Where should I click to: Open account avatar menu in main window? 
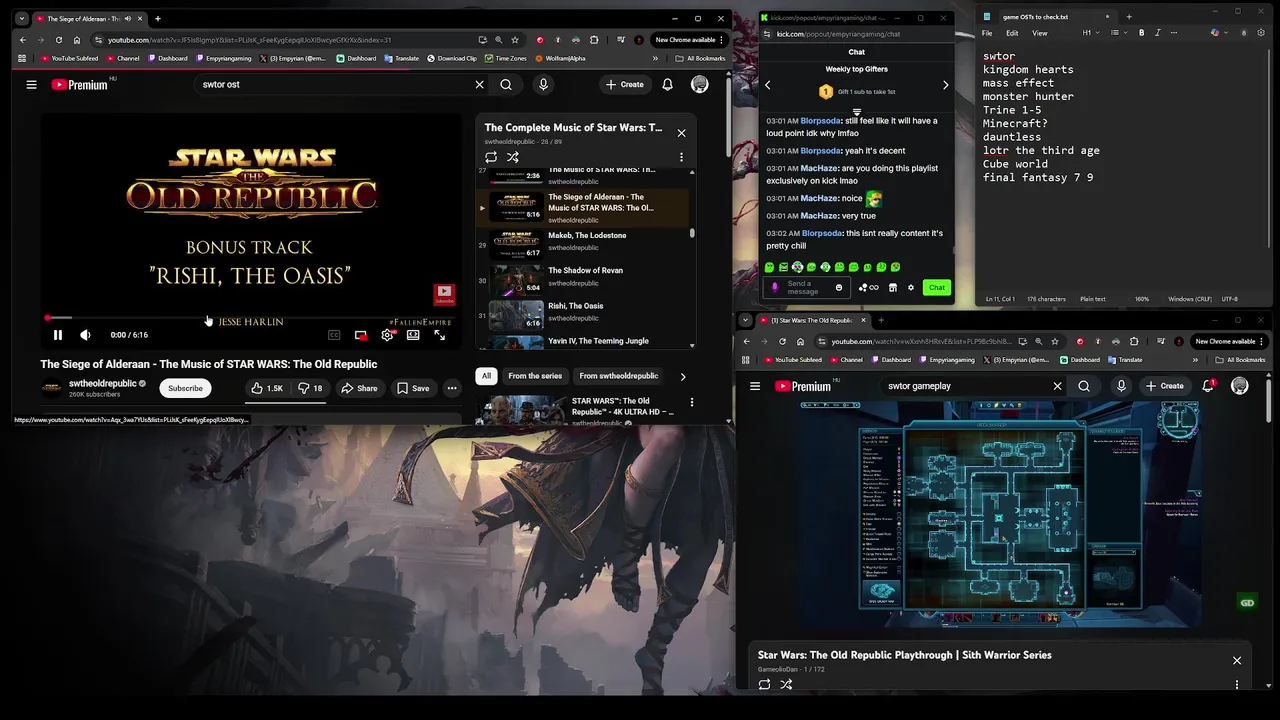click(700, 85)
